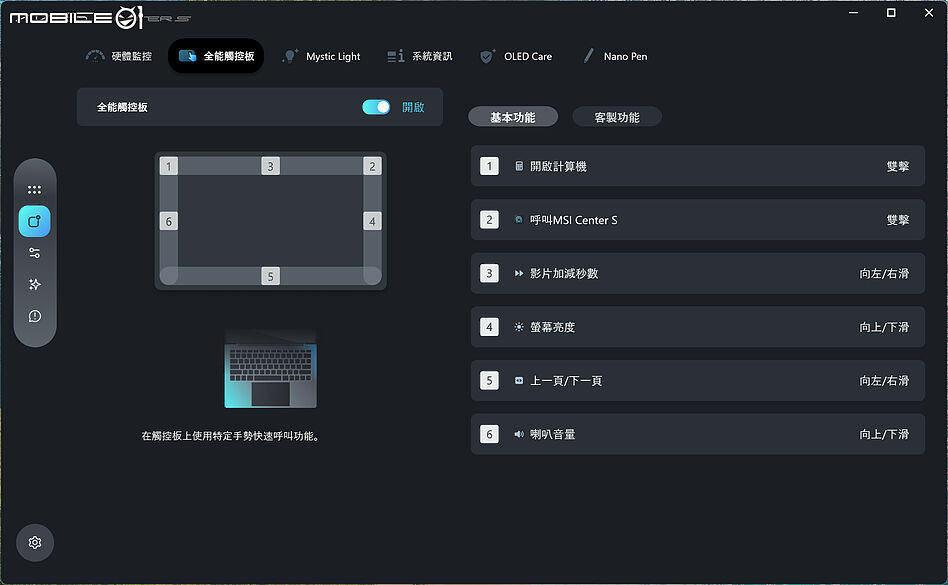The height and width of the screenshot is (585, 948).
Task: Minimize the application window
Action: [853, 12]
